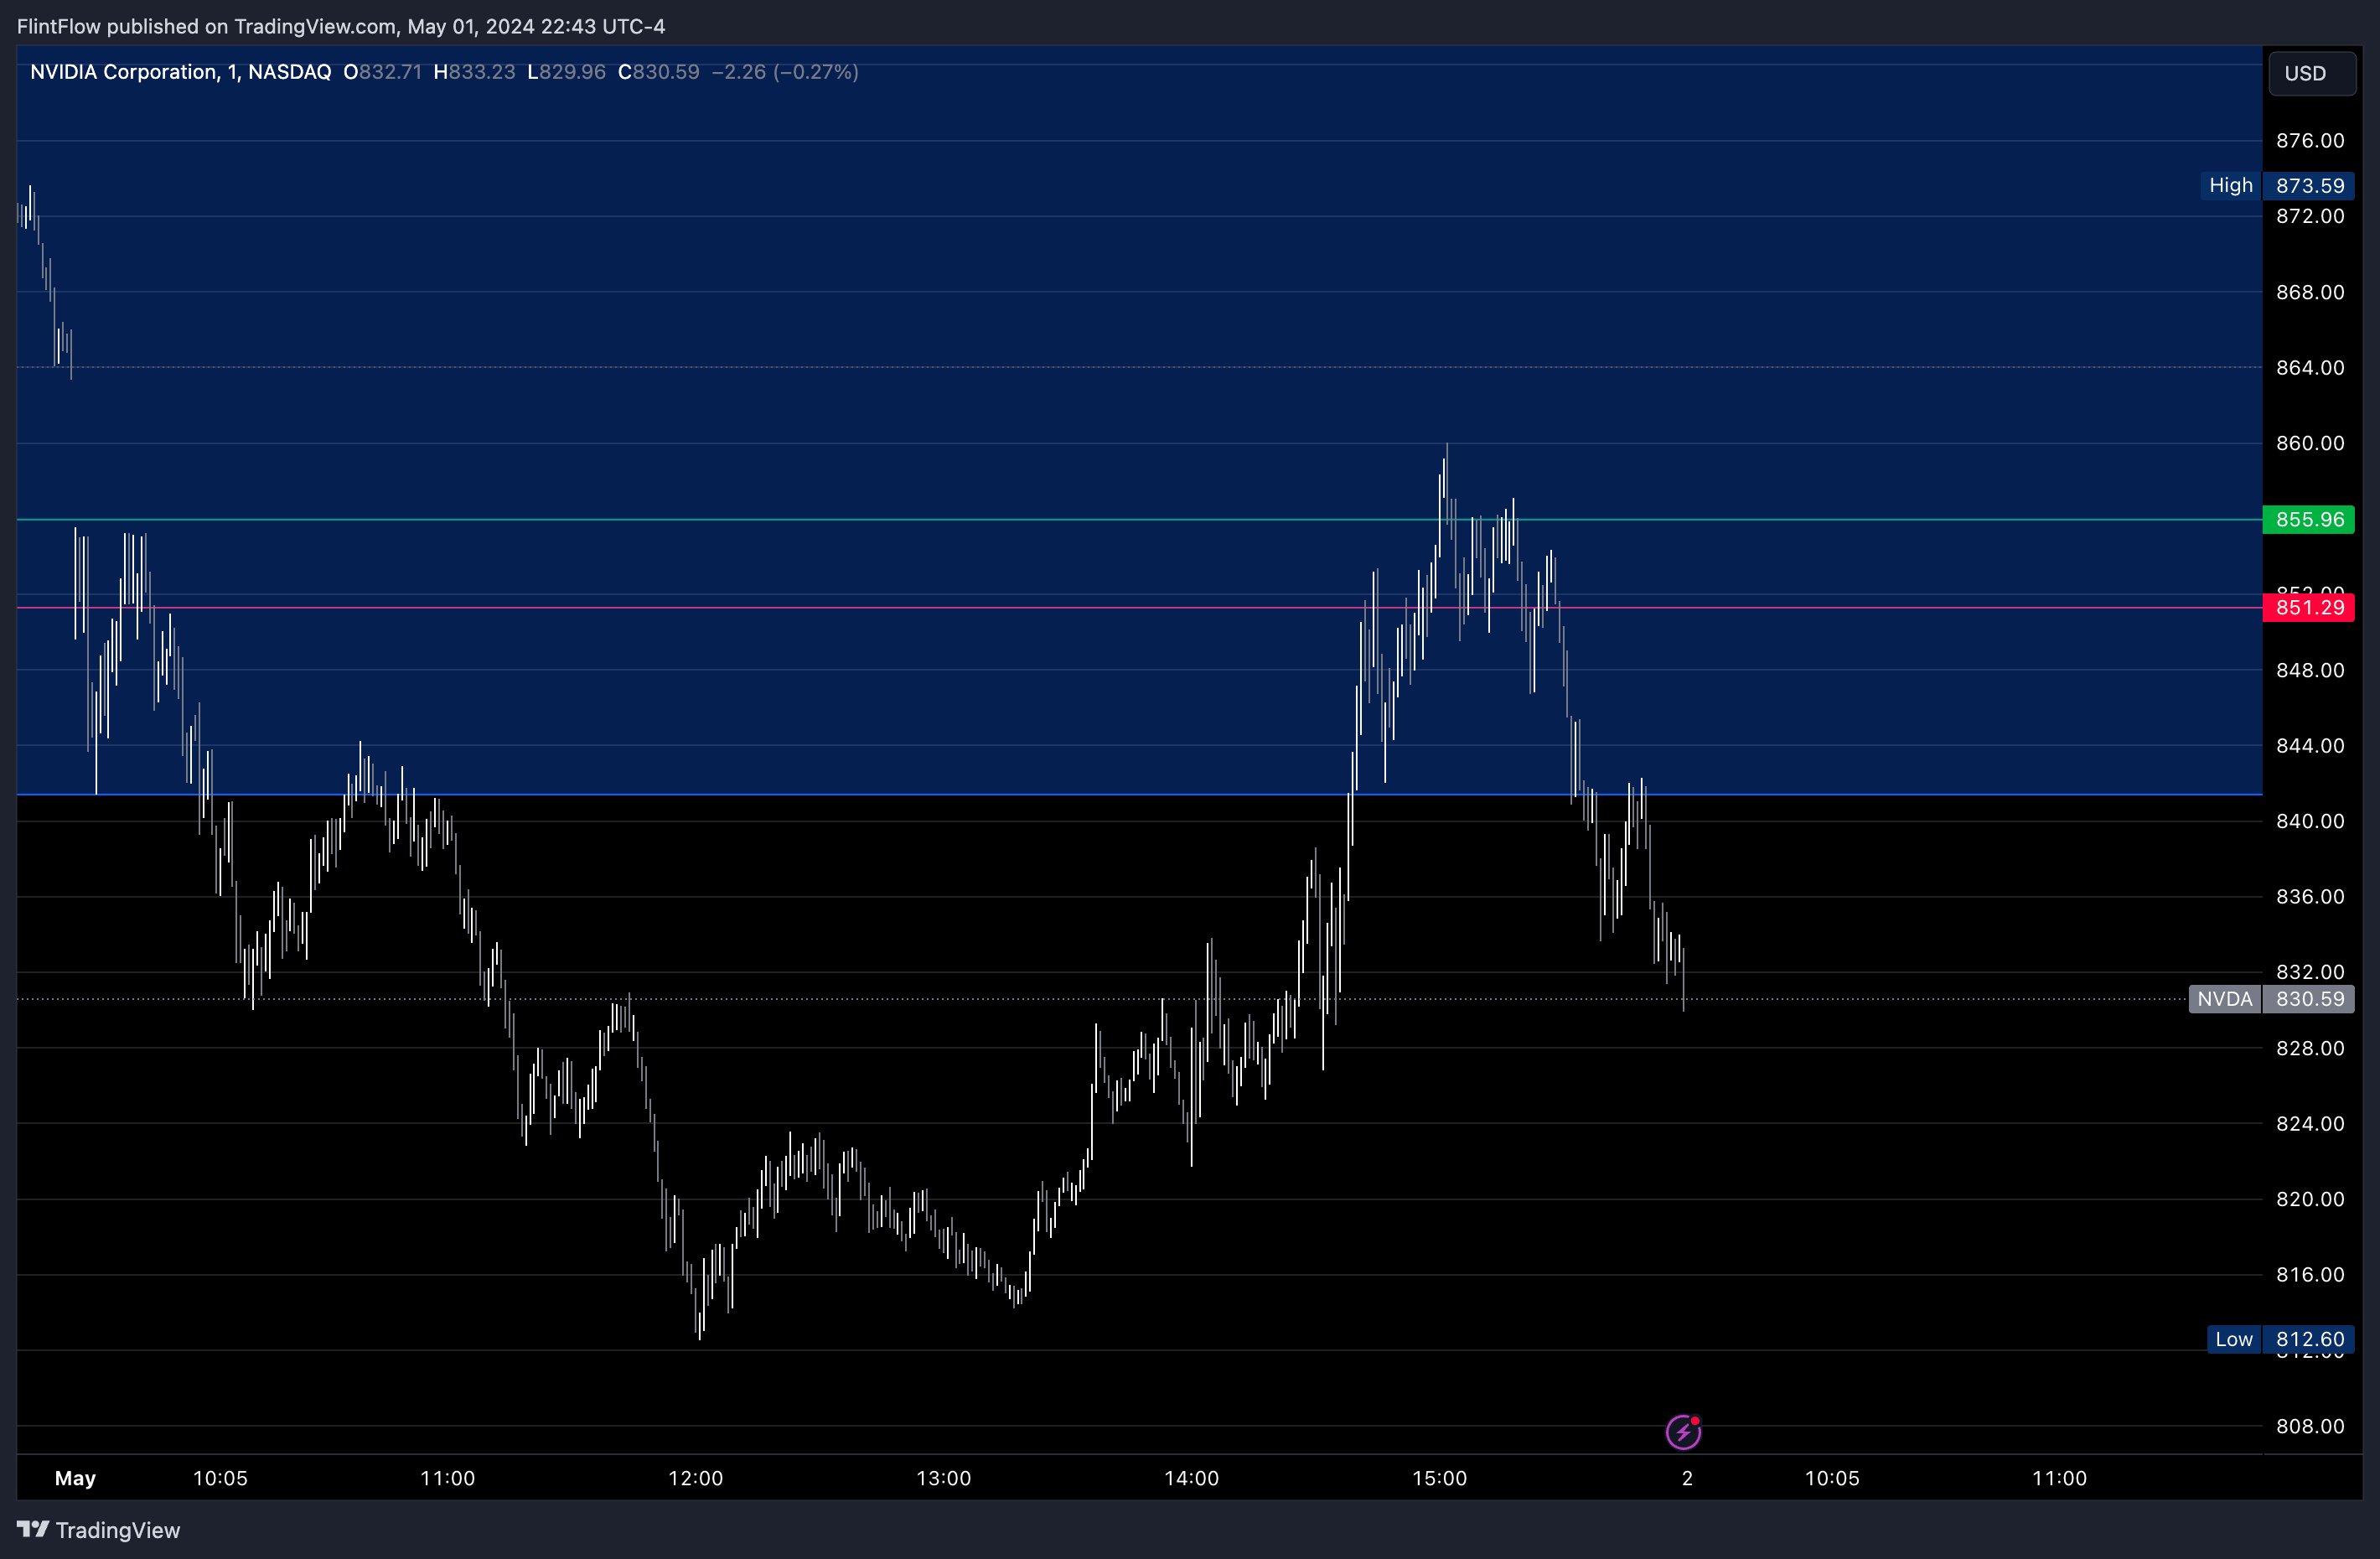Click the day 2 label on time axis
Image resolution: width=2380 pixels, height=1559 pixels.
[1687, 1478]
